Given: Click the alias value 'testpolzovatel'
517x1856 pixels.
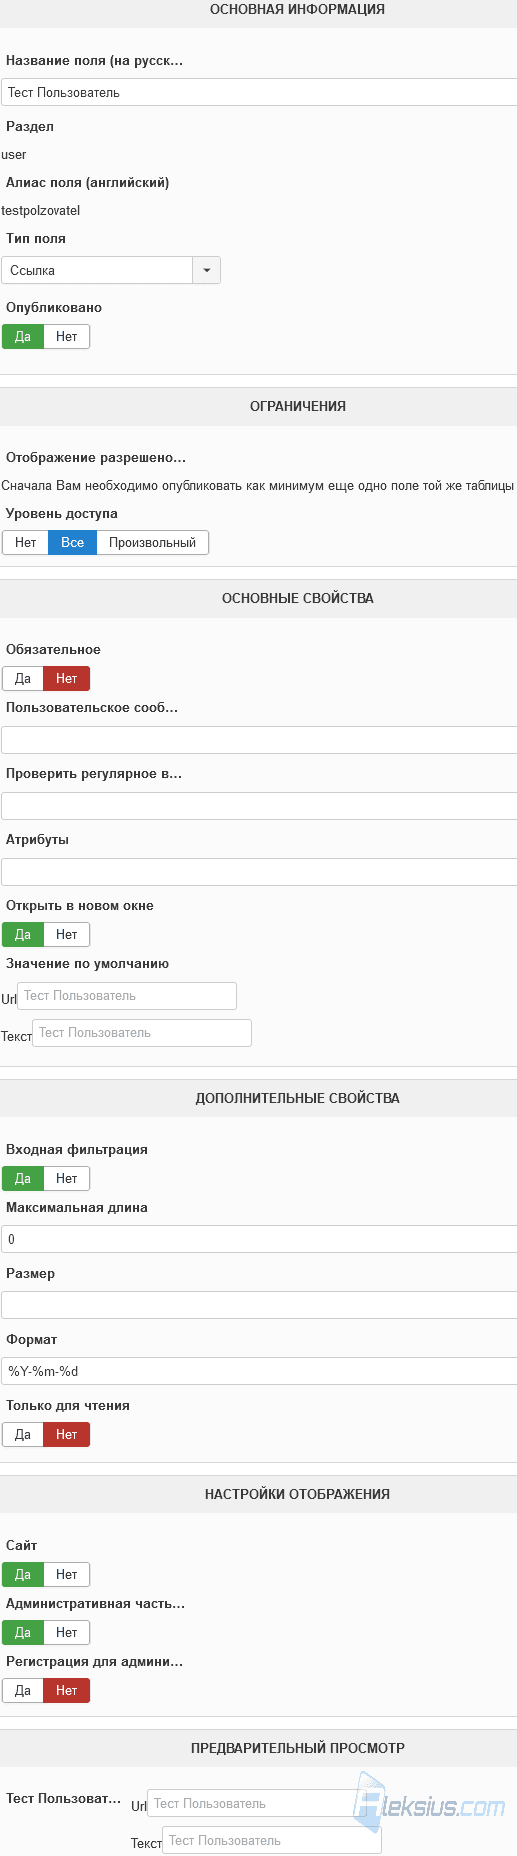Looking at the screenshot, I should click(40, 211).
